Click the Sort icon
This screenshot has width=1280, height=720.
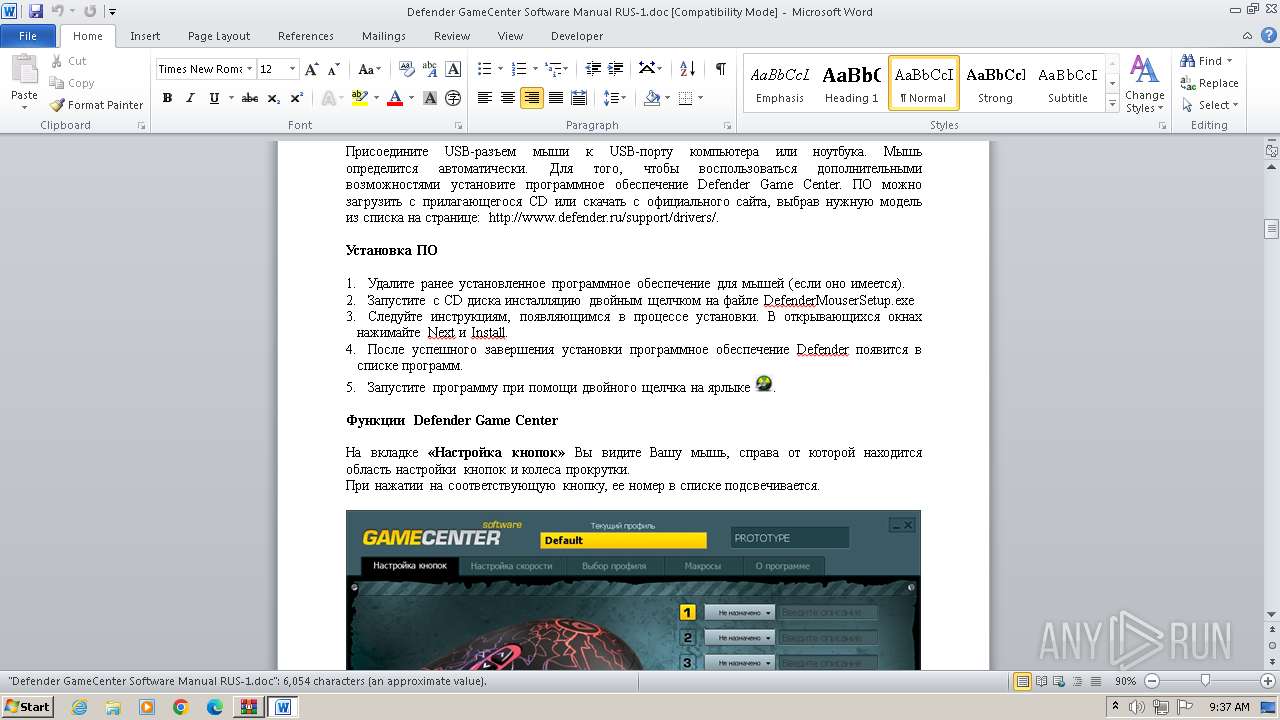click(687, 69)
